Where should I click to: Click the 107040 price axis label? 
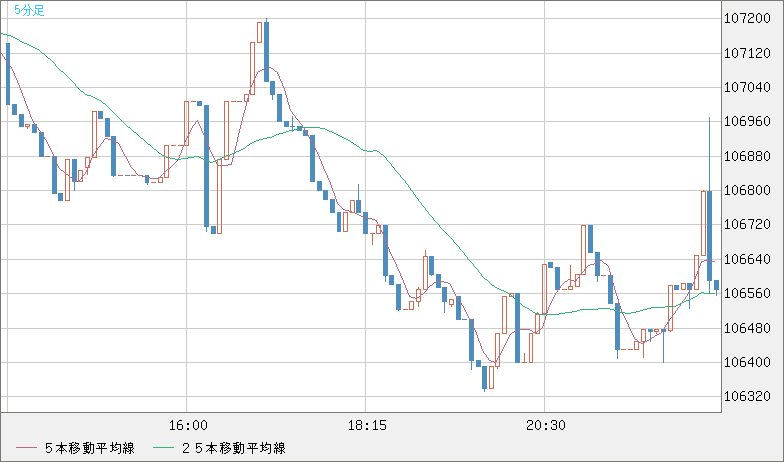[747, 88]
